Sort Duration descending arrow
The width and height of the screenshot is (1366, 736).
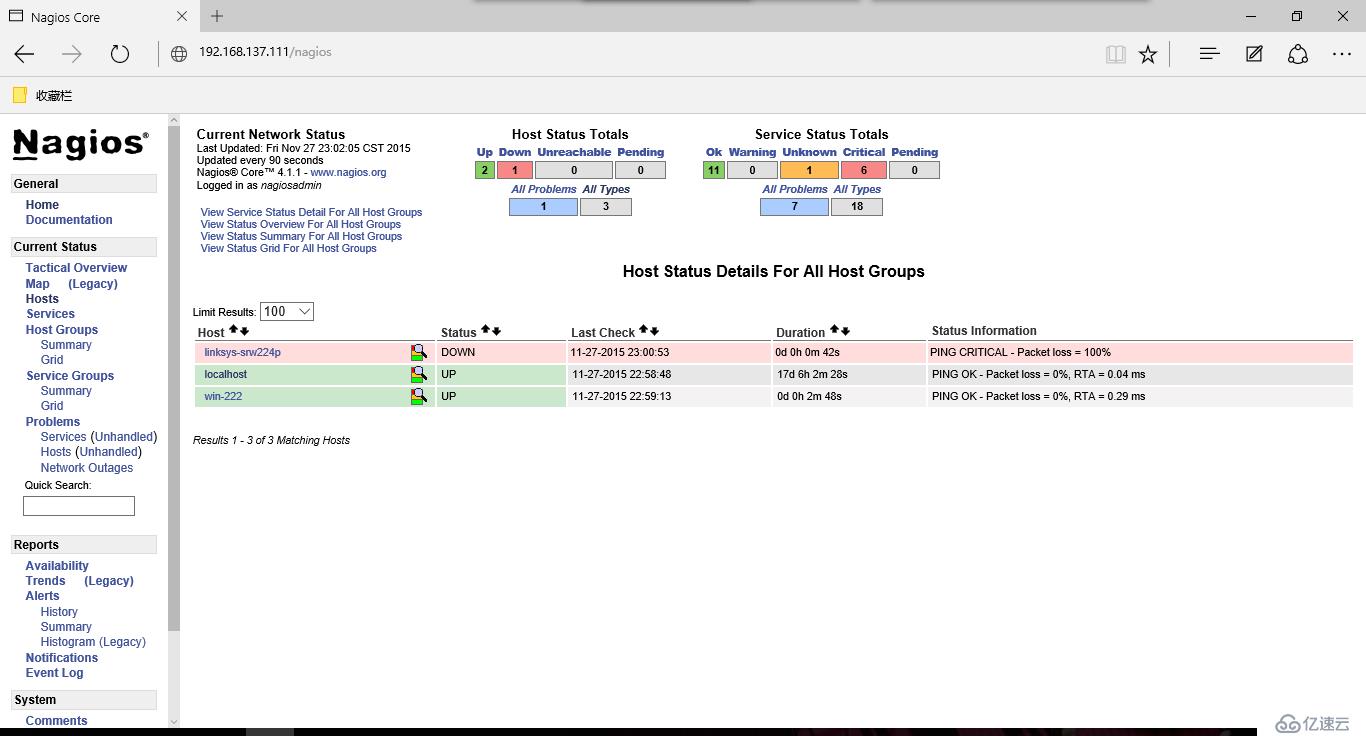(x=845, y=331)
